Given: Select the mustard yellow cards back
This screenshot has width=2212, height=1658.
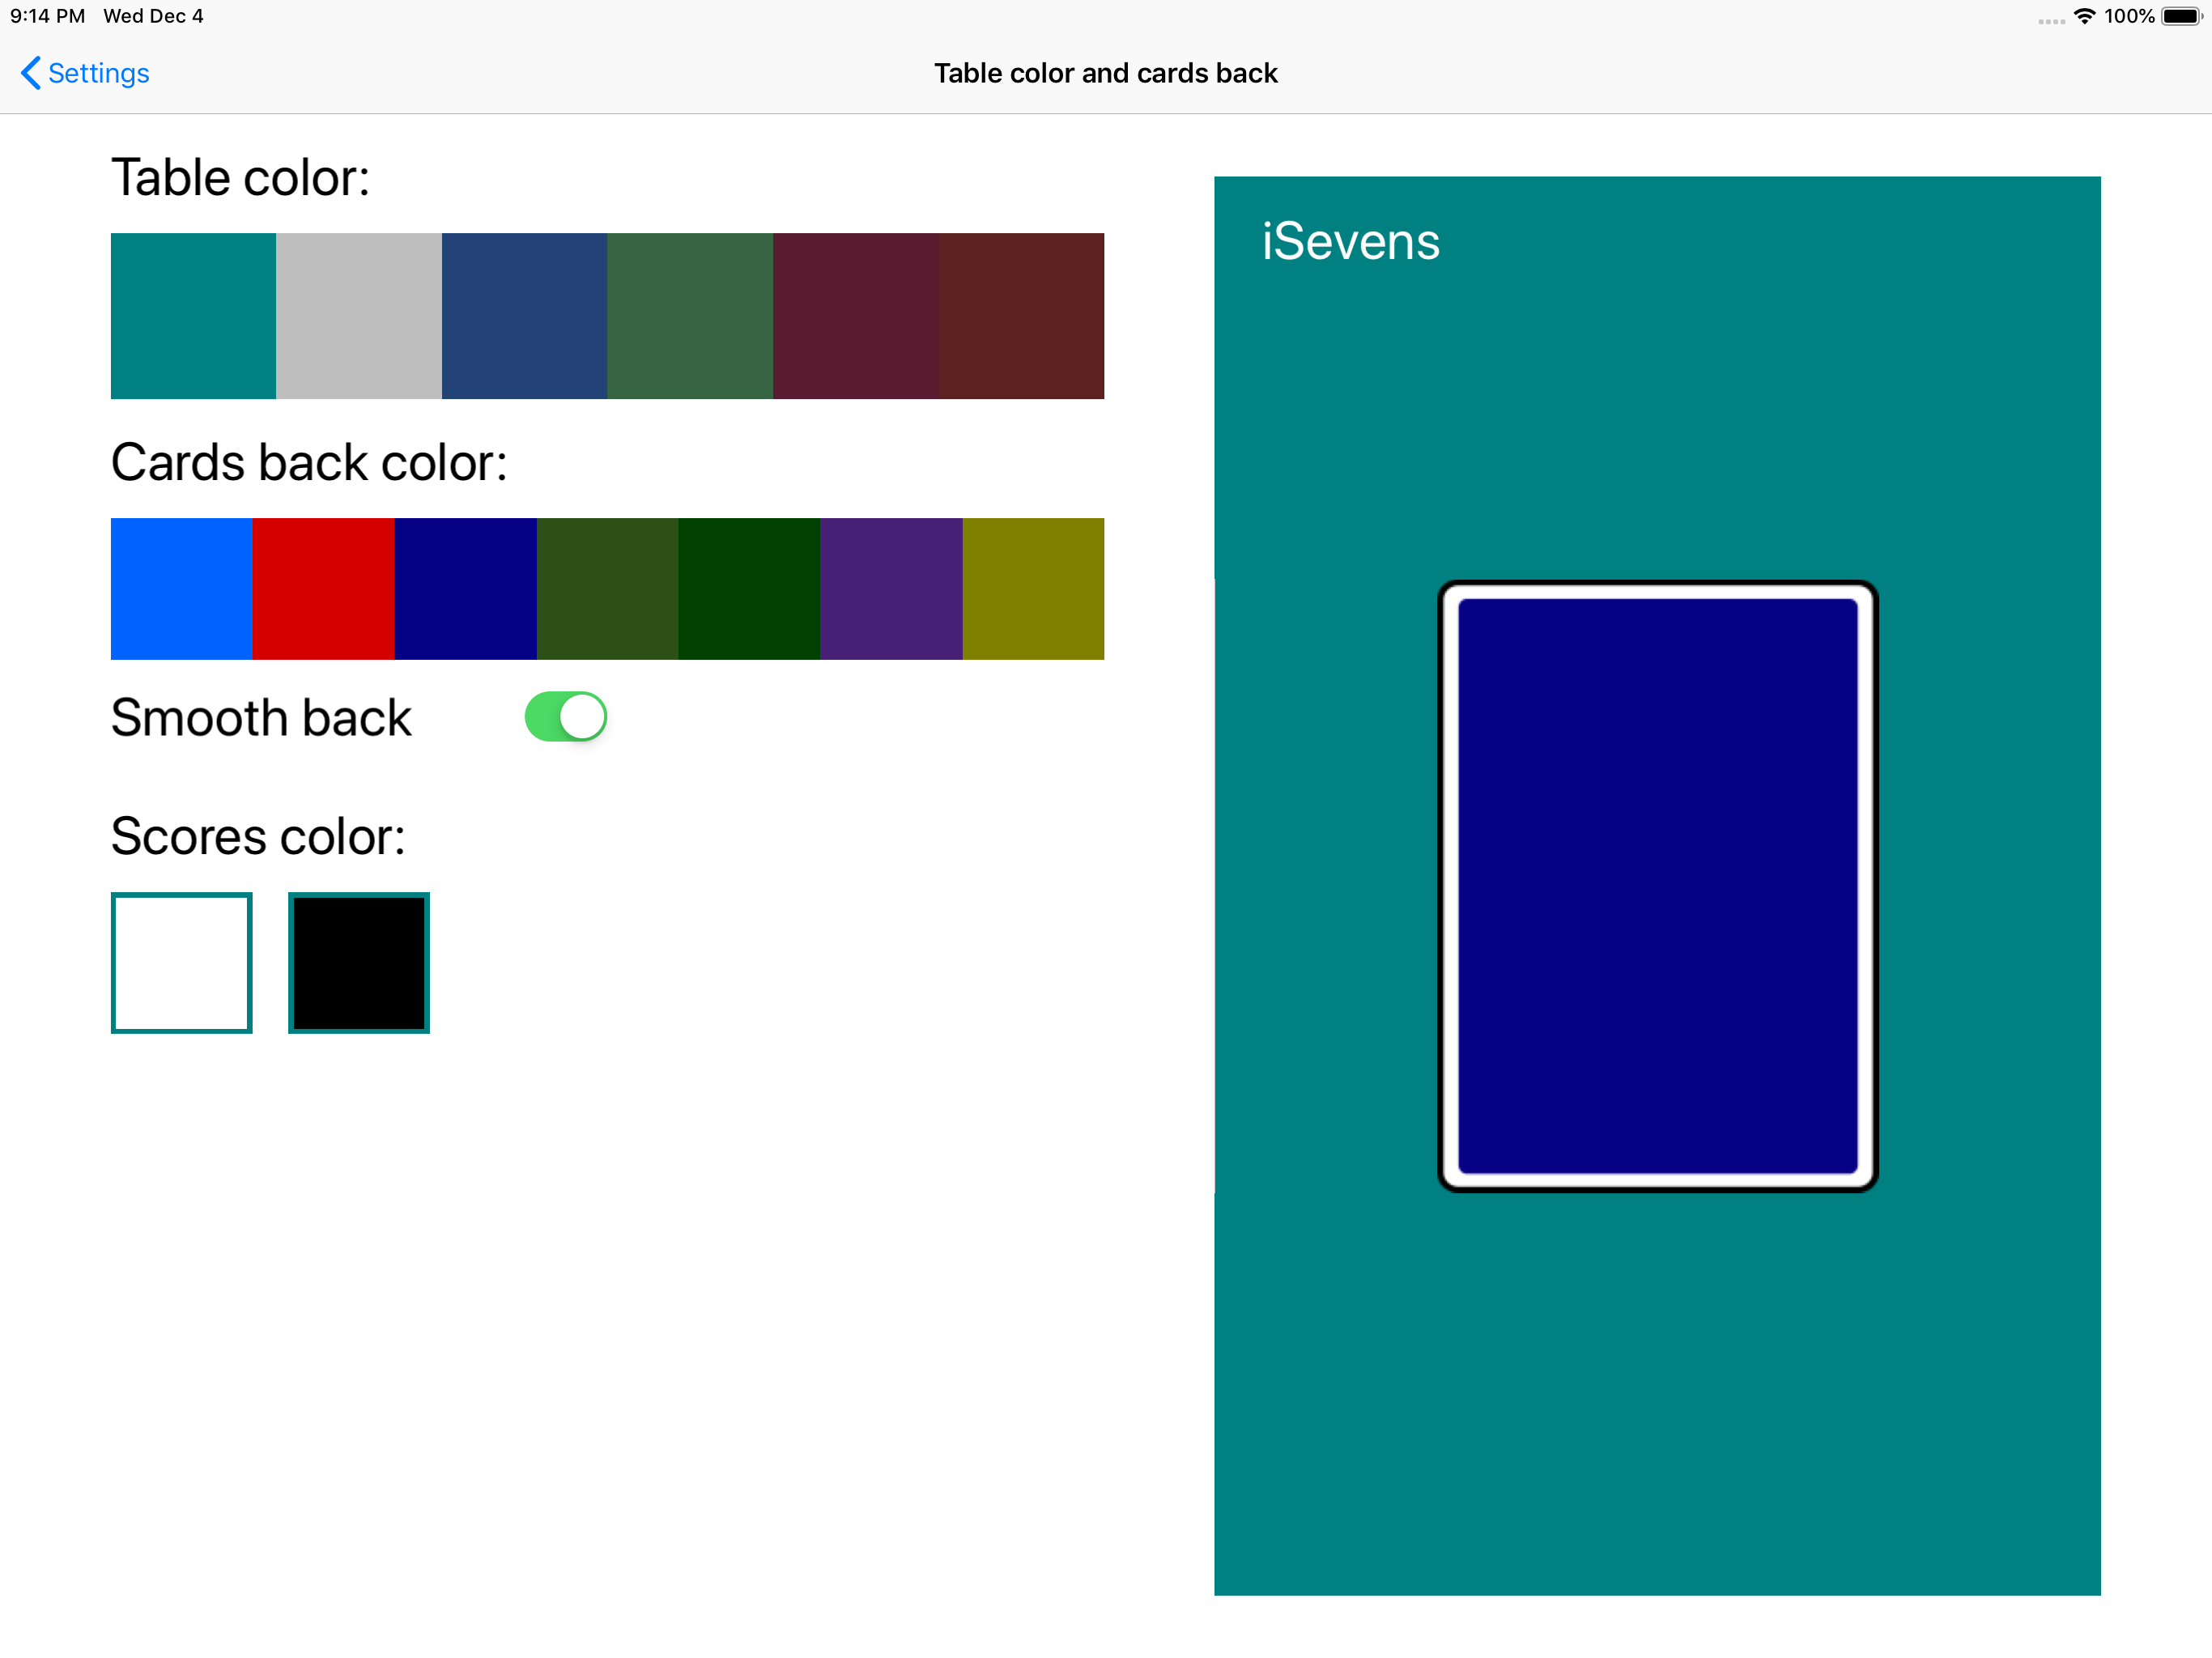Looking at the screenshot, I should pyautogui.click(x=1033, y=589).
